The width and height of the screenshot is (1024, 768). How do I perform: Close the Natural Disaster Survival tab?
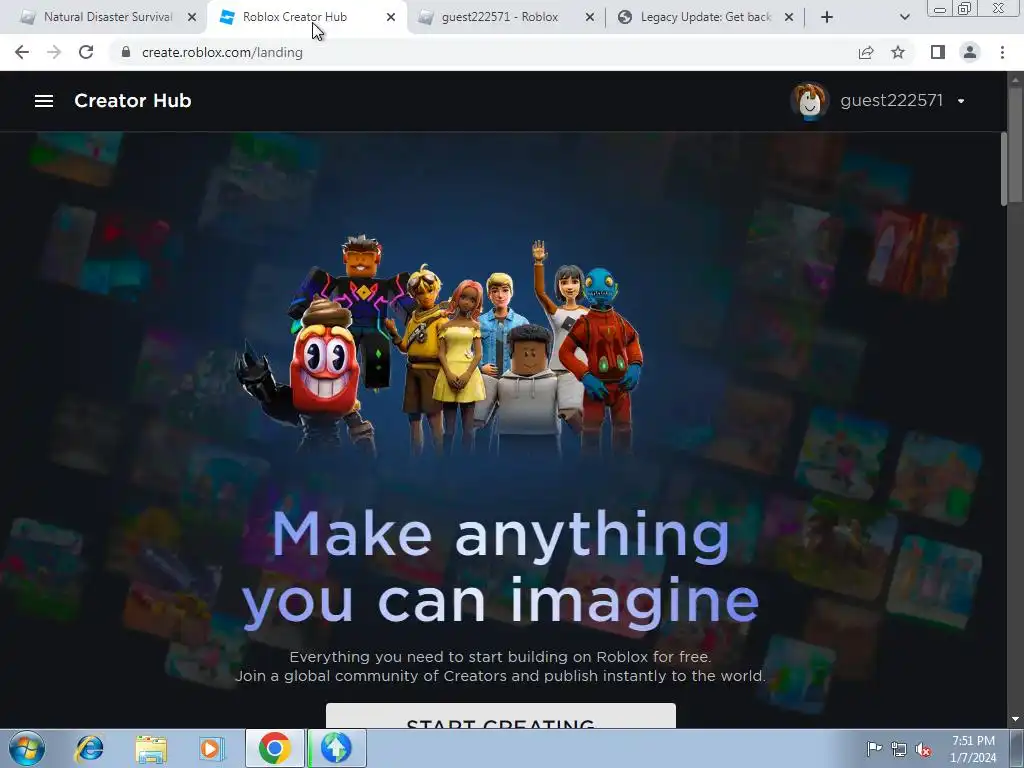tap(192, 18)
